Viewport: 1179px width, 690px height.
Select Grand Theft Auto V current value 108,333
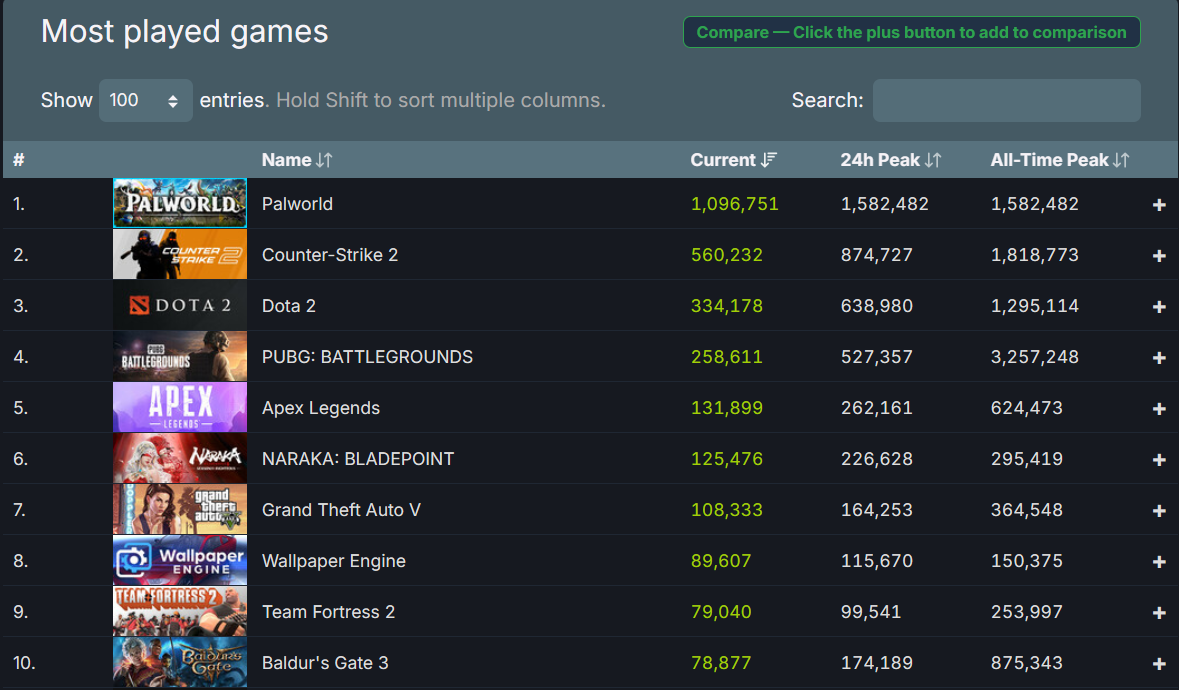point(726,510)
